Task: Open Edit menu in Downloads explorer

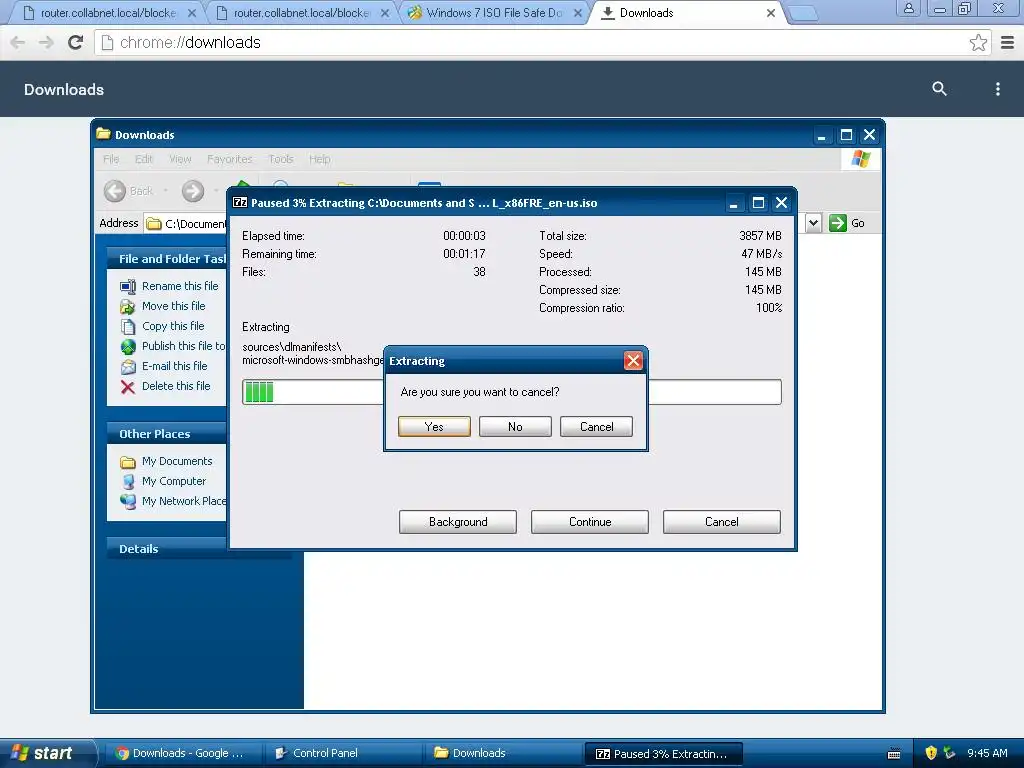Action: tap(144, 159)
